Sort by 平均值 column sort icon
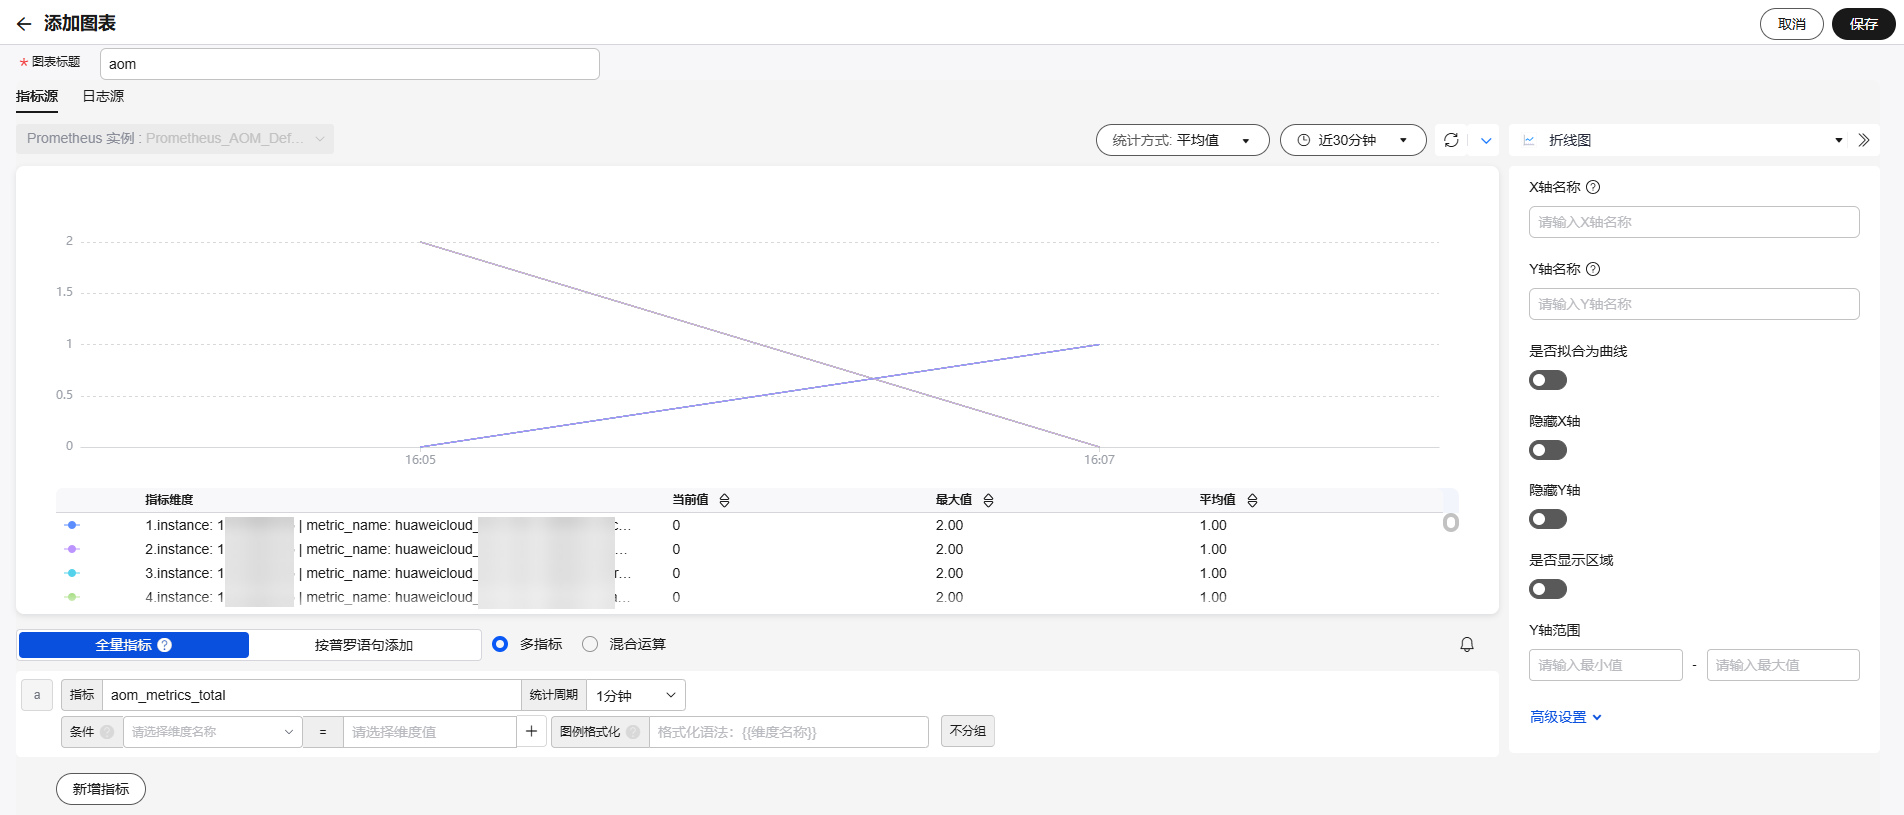 (x=1252, y=500)
